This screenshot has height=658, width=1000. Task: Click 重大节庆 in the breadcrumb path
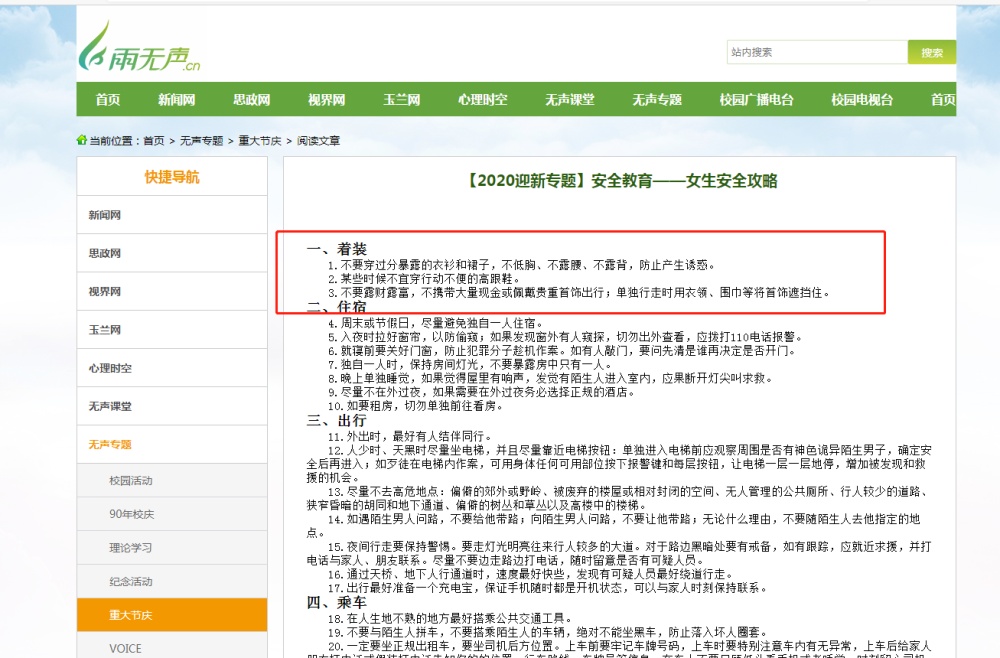point(260,141)
